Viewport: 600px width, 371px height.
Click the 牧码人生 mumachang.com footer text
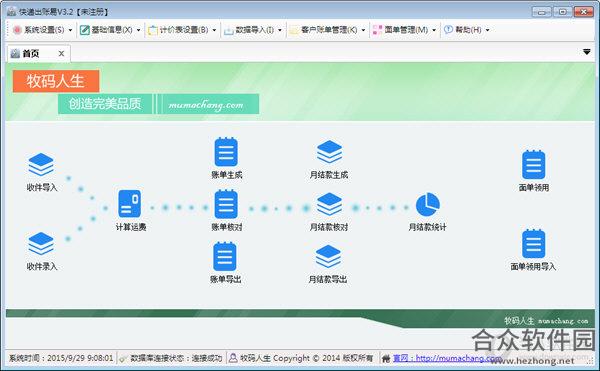point(546,321)
